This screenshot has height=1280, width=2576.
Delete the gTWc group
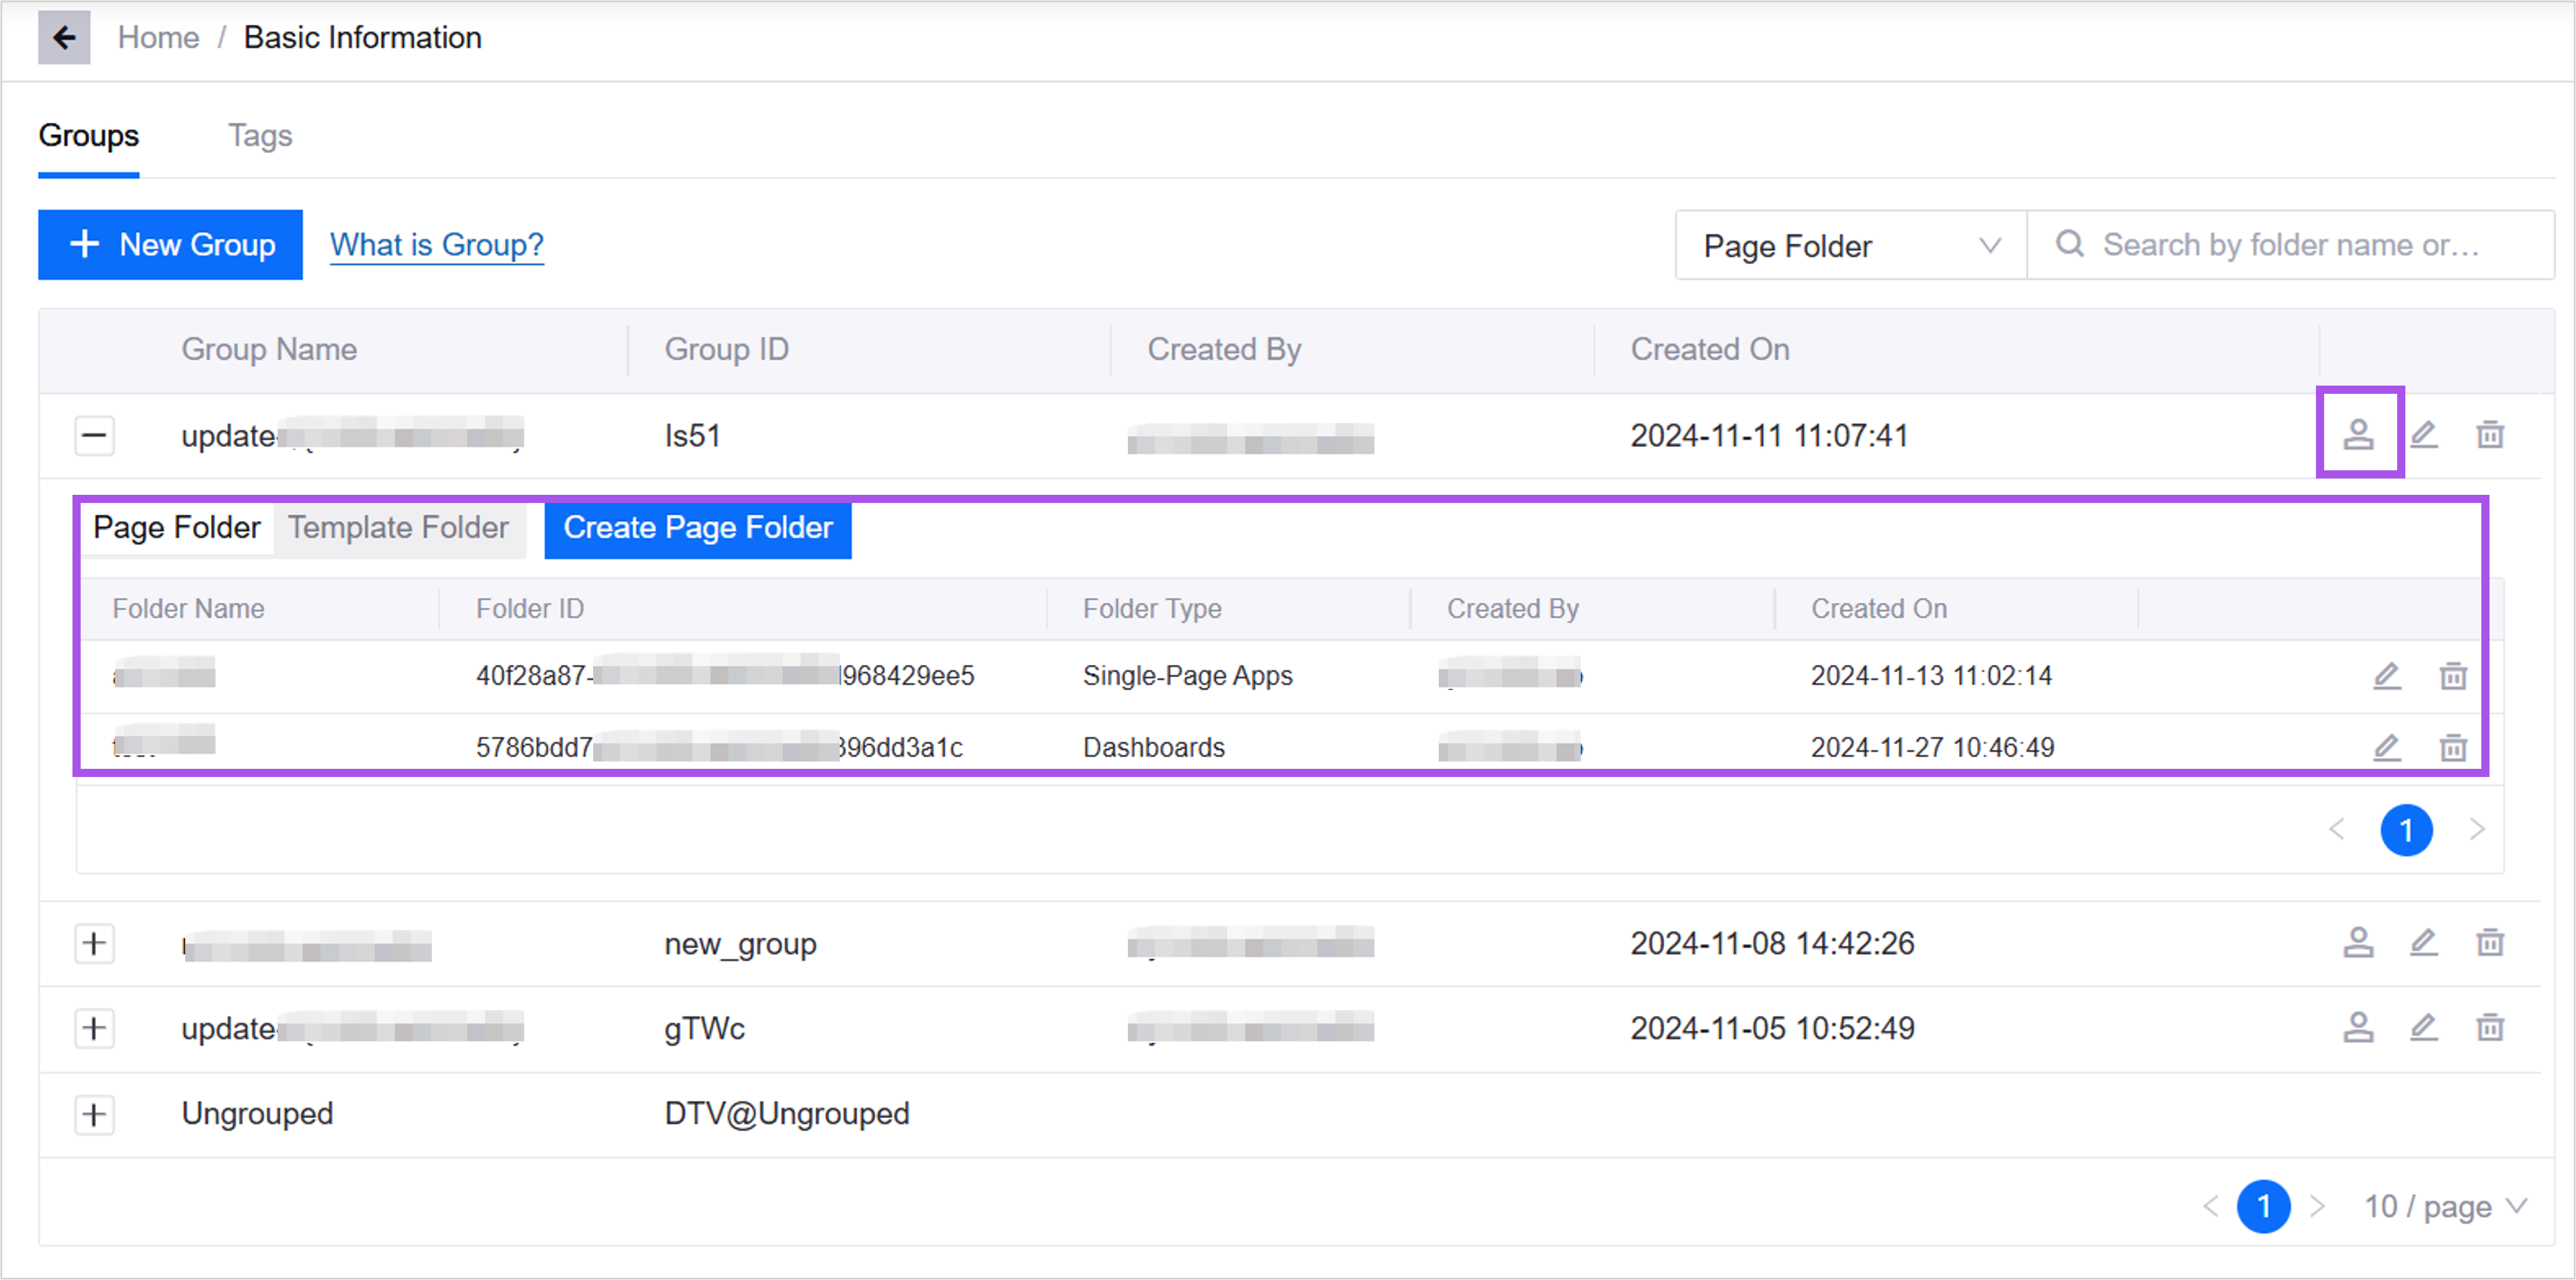2489,1028
